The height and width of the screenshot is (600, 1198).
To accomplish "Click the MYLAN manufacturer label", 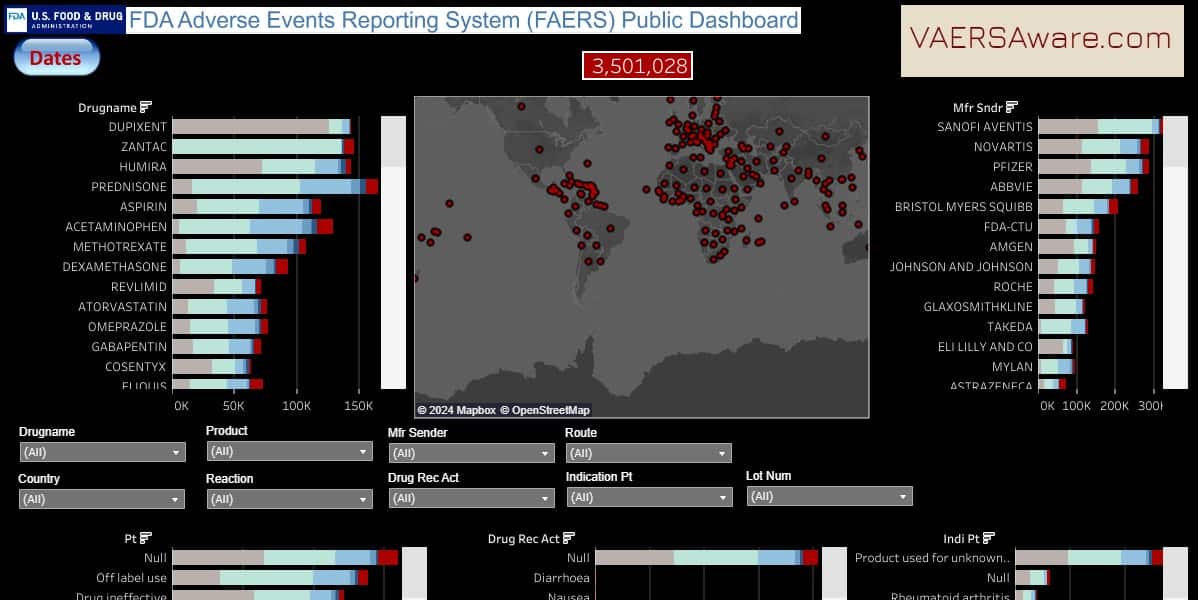I will click(1012, 367).
